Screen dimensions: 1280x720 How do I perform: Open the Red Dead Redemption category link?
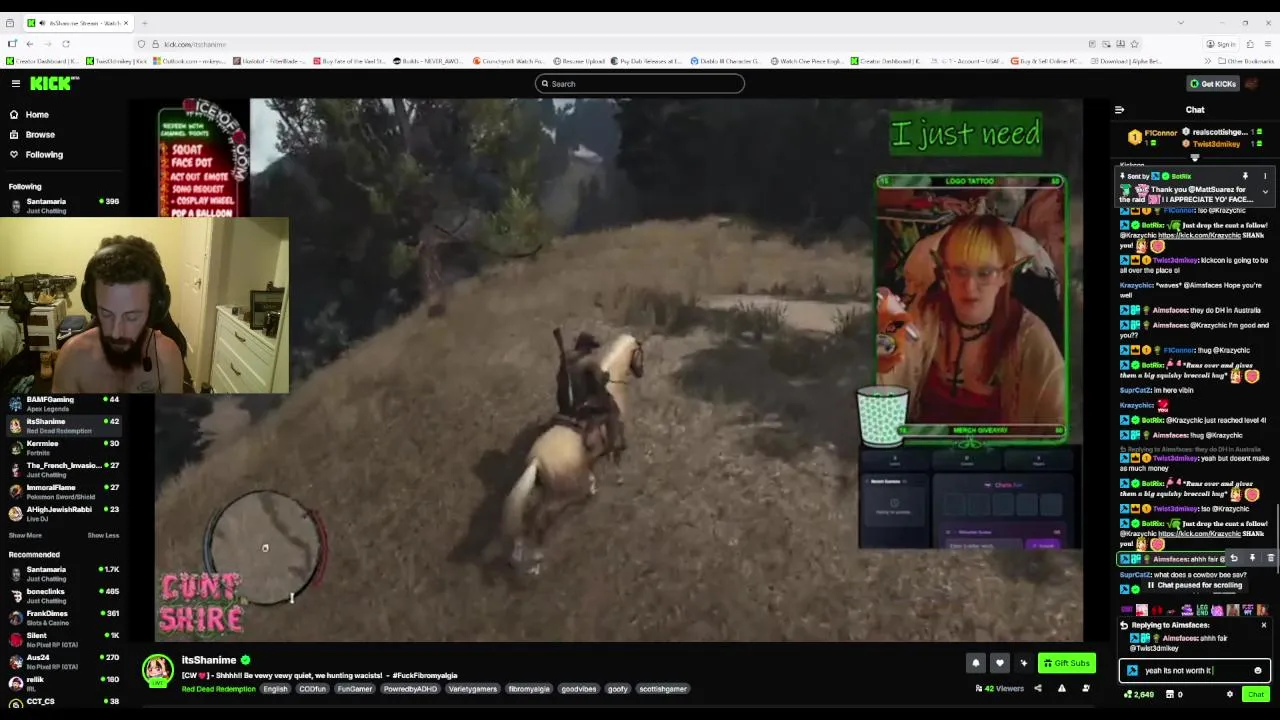(219, 689)
